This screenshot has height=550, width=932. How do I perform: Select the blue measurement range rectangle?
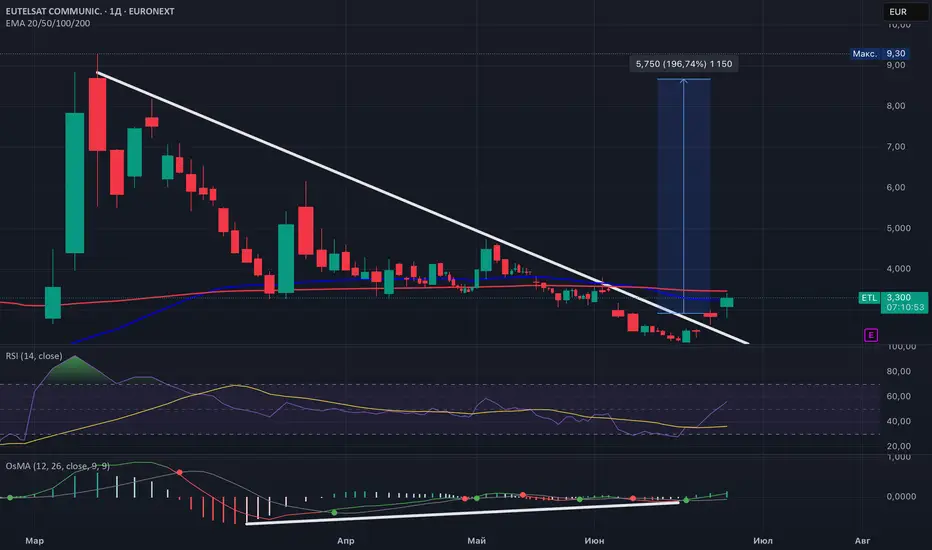[684, 196]
